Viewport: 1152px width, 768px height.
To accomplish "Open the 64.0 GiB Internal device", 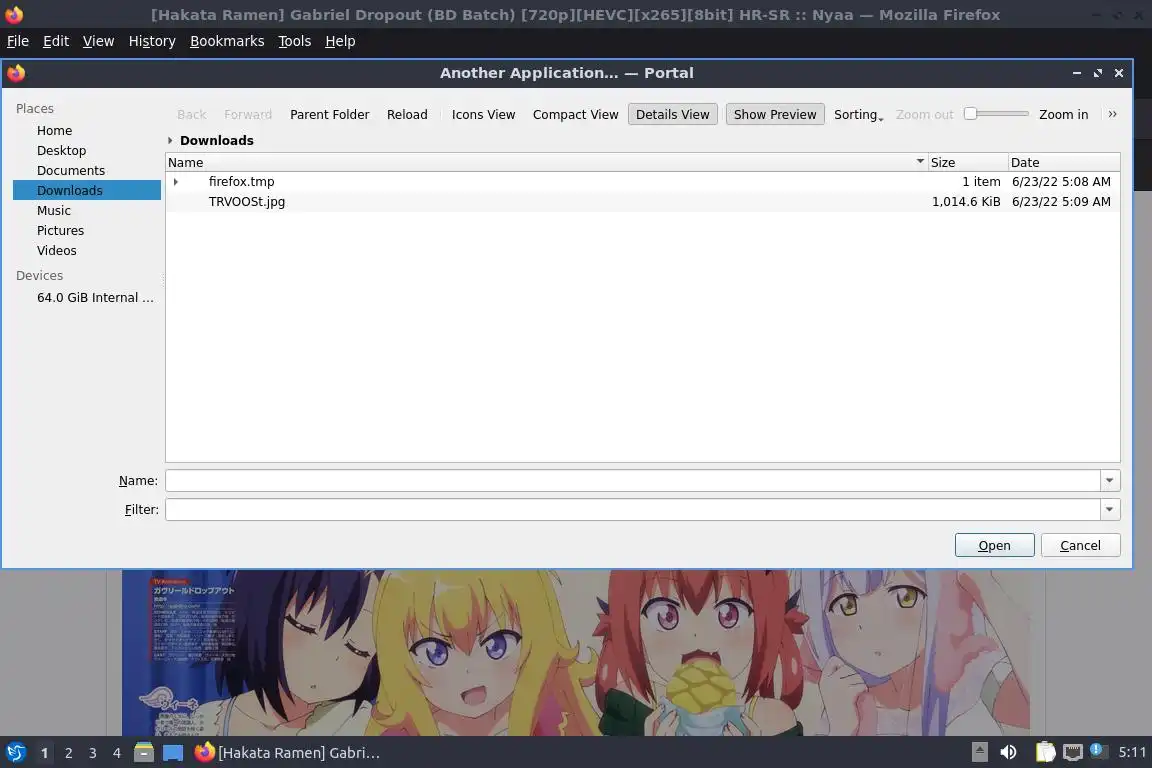I will click(x=95, y=298).
